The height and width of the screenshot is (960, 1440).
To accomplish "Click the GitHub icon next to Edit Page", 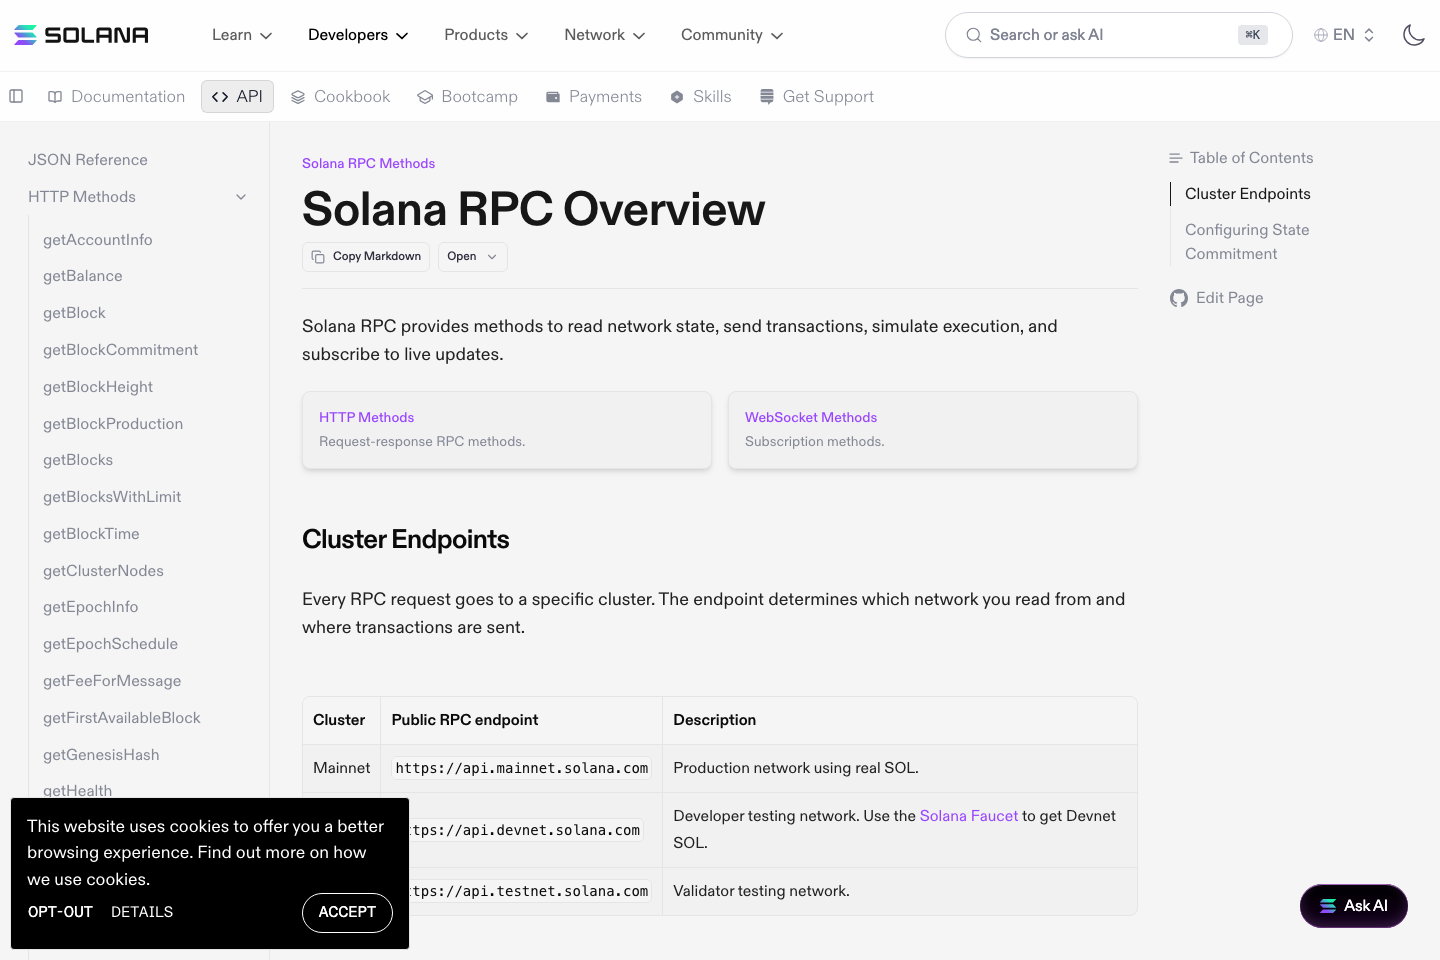I will [1178, 297].
